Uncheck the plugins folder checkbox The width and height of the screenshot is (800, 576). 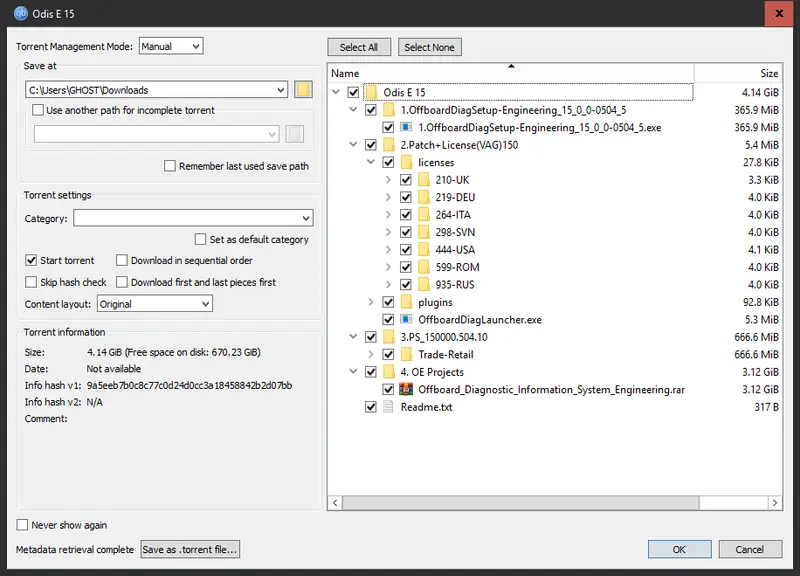click(x=388, y=302)
